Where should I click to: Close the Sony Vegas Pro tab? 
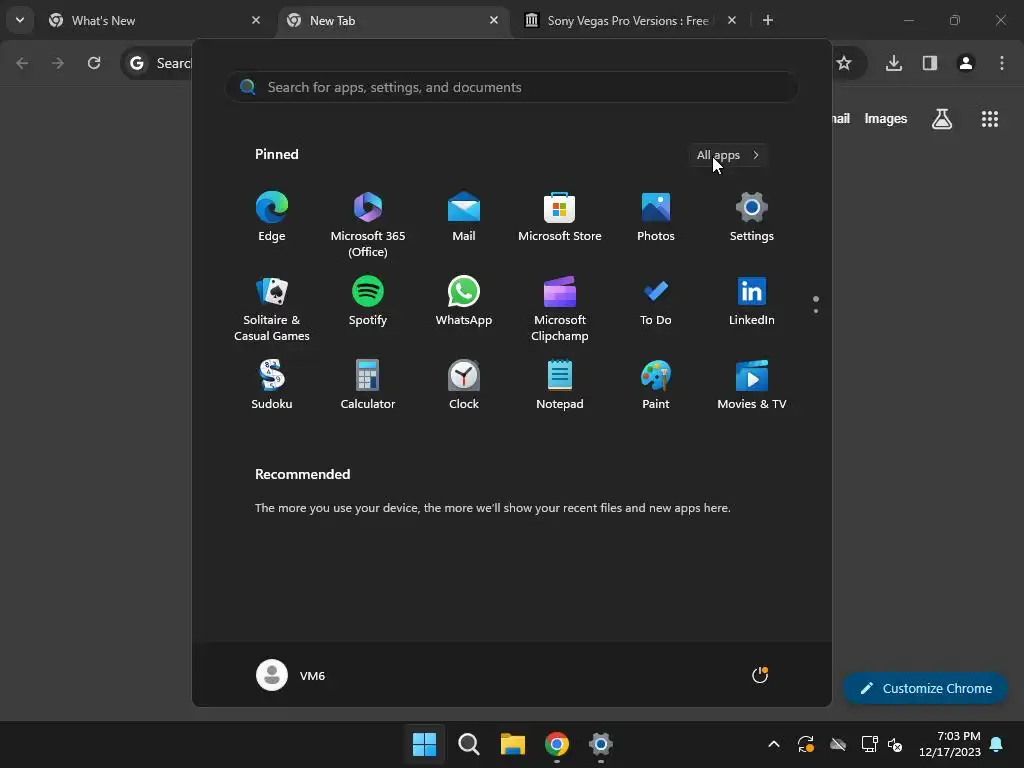732,20
